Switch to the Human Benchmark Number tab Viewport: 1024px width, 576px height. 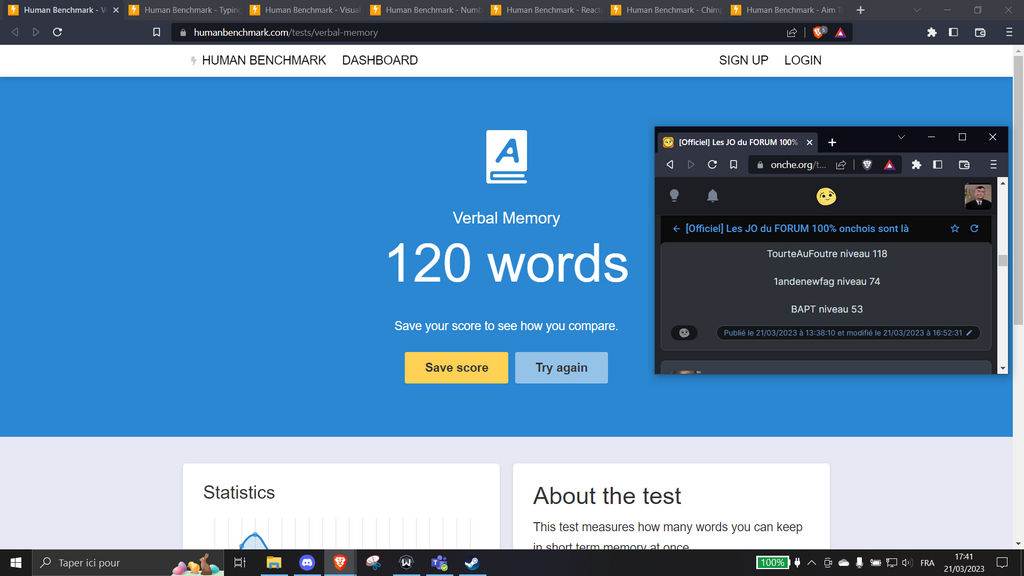426,10
